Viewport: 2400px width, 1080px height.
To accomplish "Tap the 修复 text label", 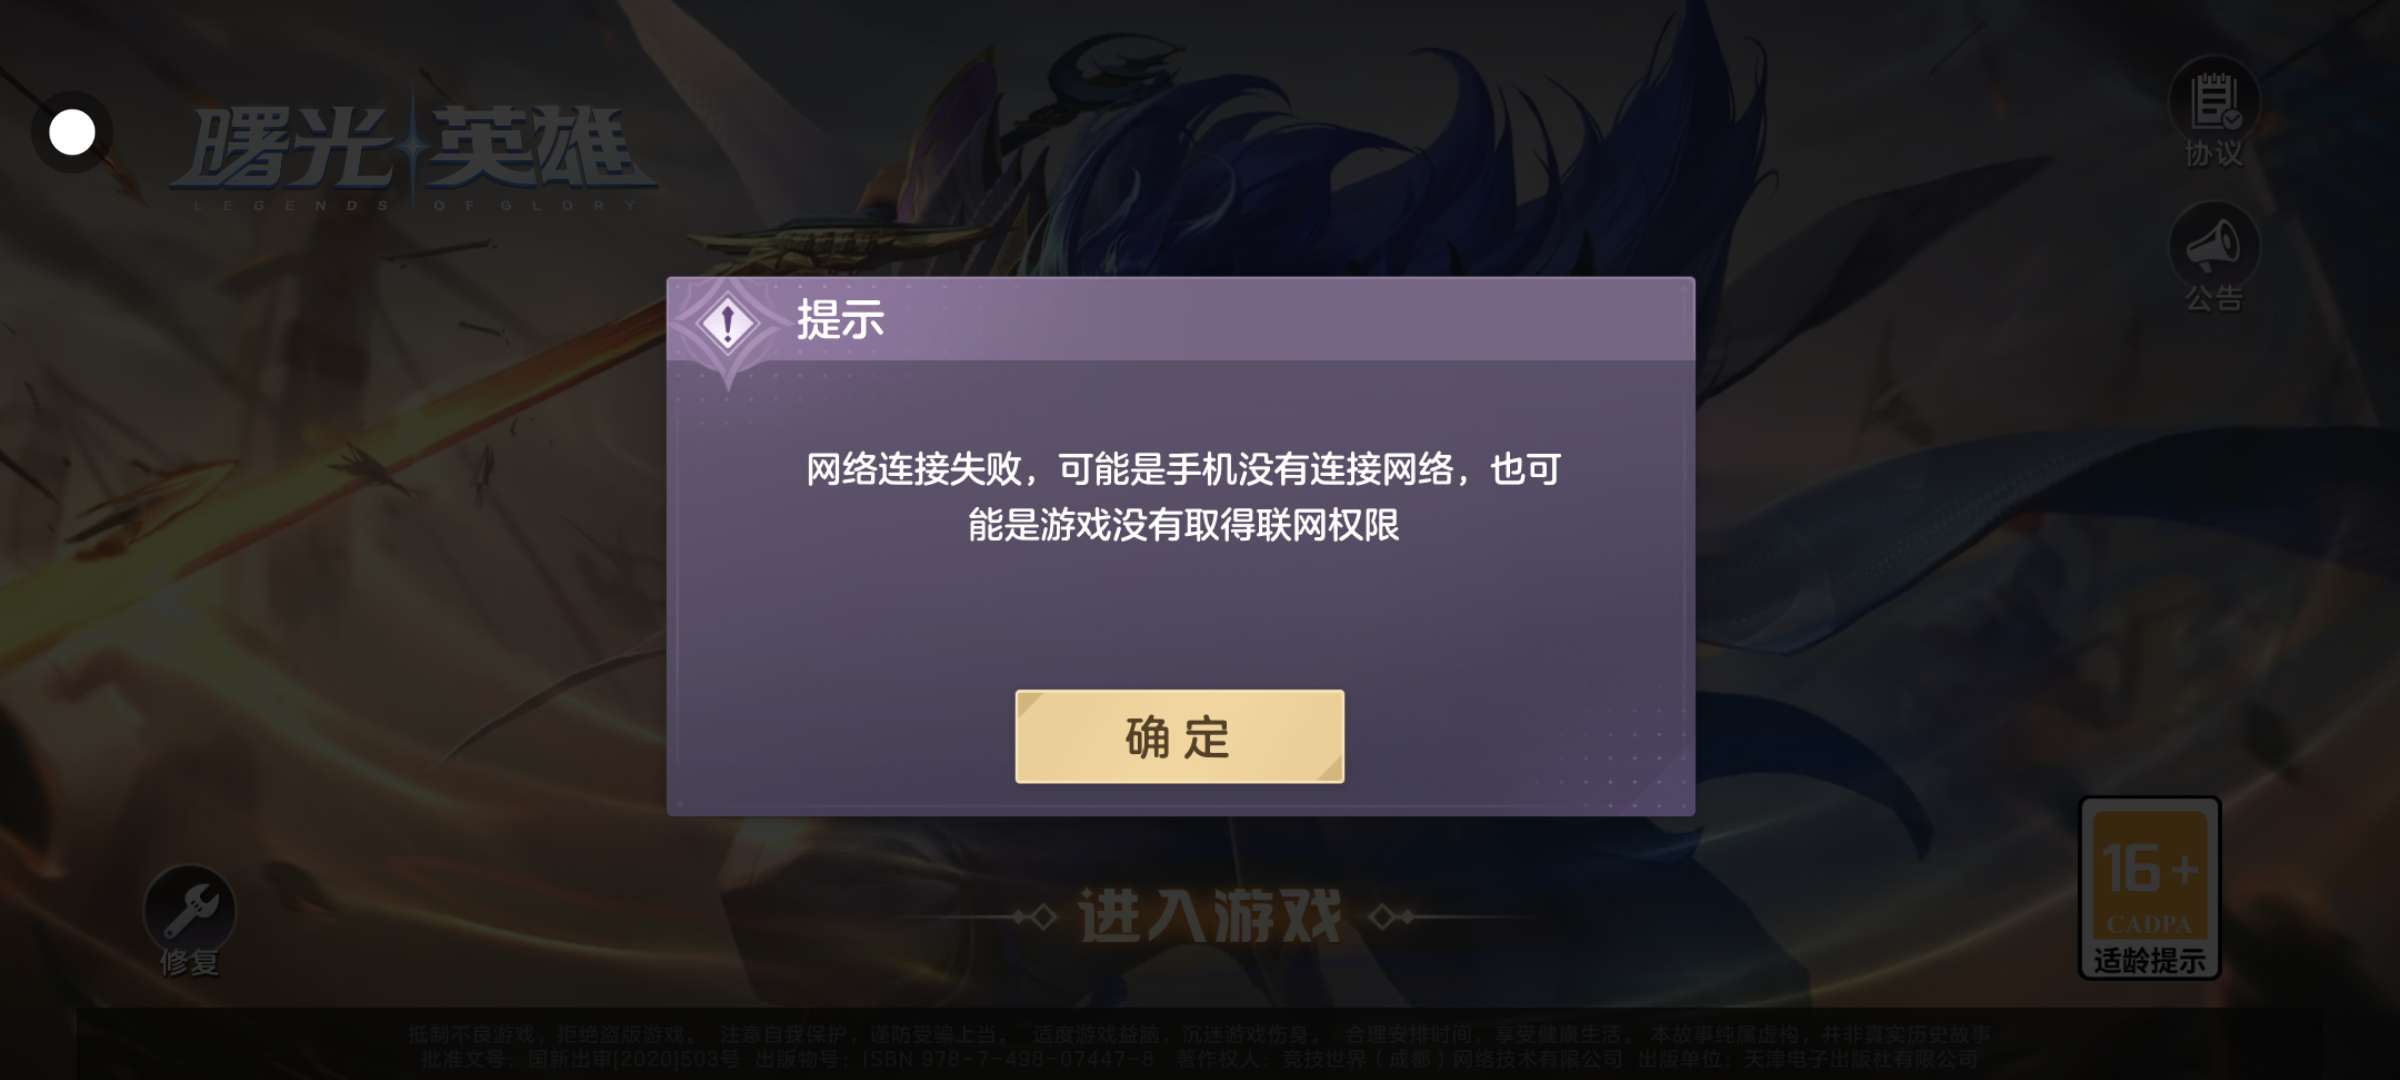I will (189, 962).
